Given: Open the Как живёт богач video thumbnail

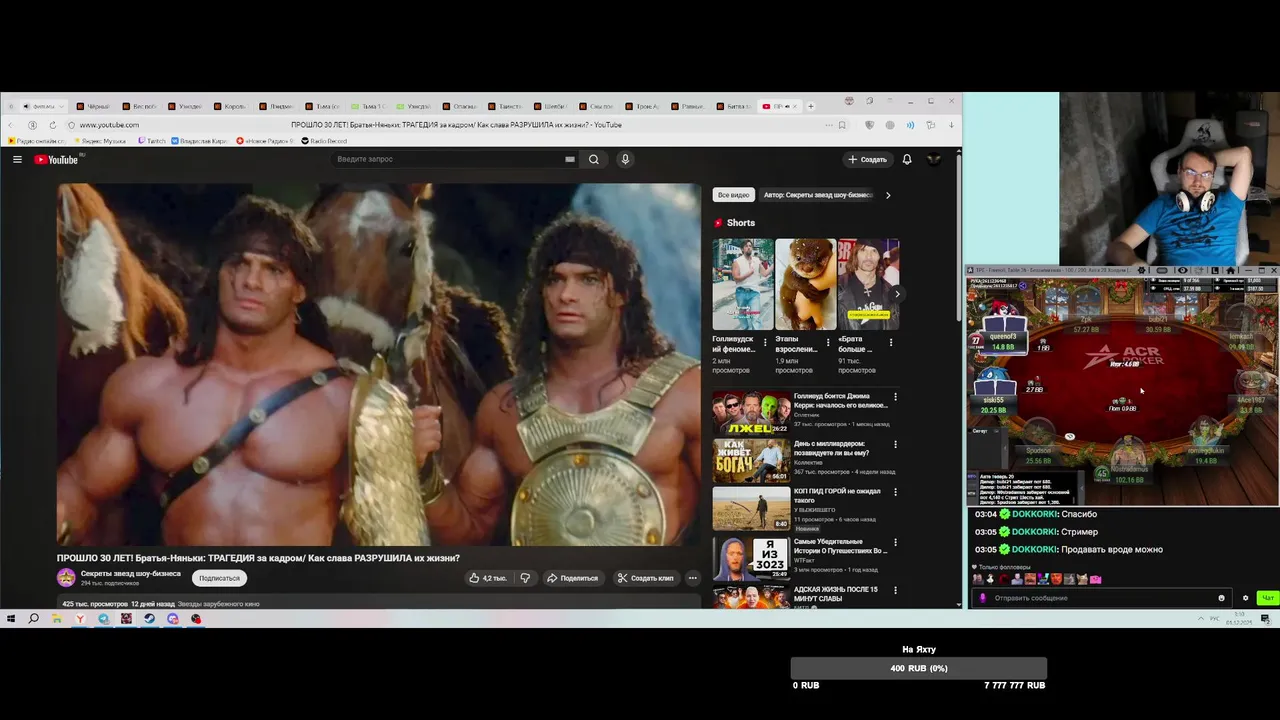Looking at the screenshot, I should [751, 460].
